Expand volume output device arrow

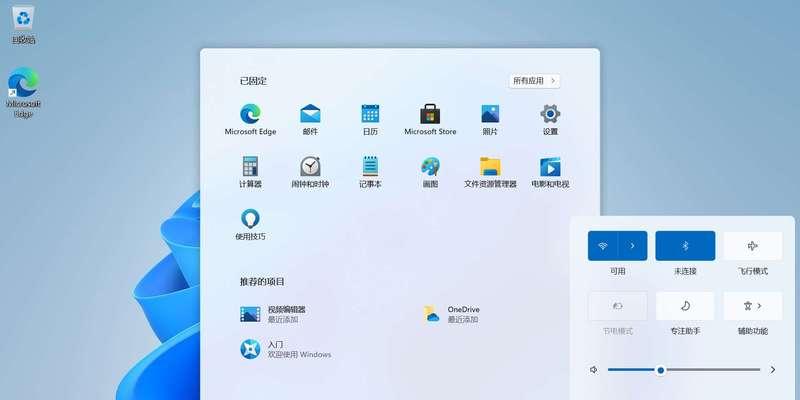click(773, 370)
